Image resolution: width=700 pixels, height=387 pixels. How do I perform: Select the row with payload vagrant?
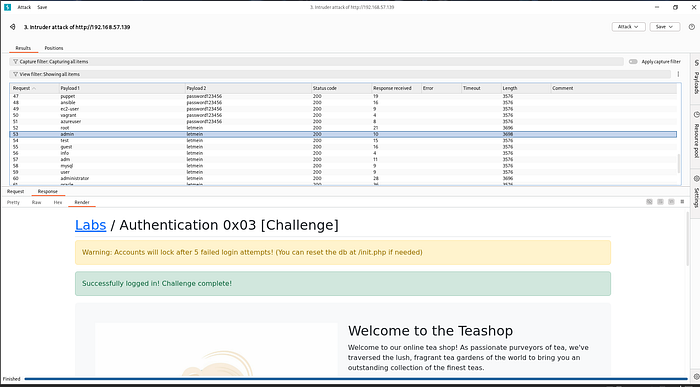point(343,115)
